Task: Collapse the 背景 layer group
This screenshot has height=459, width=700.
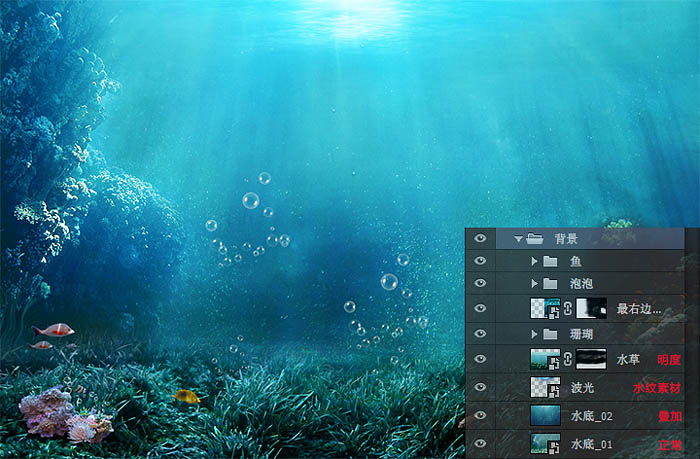Action: click(518, 239)
